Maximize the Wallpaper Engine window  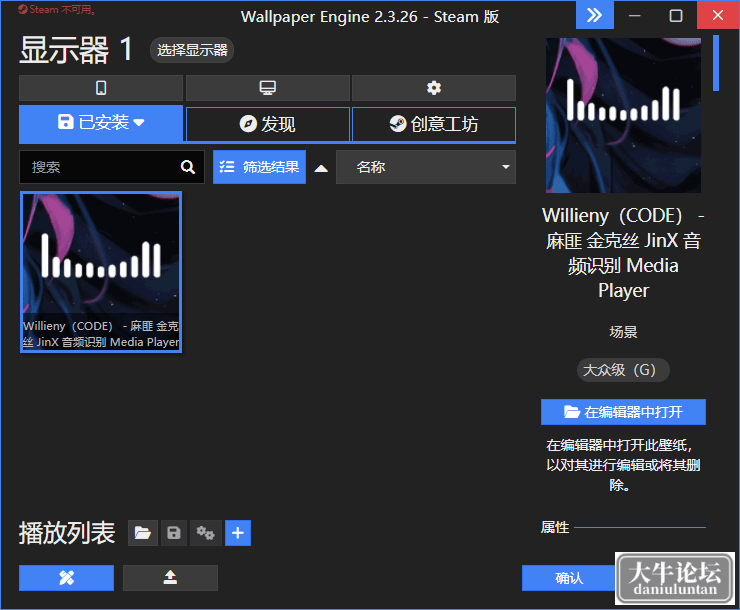coord(676,15)
